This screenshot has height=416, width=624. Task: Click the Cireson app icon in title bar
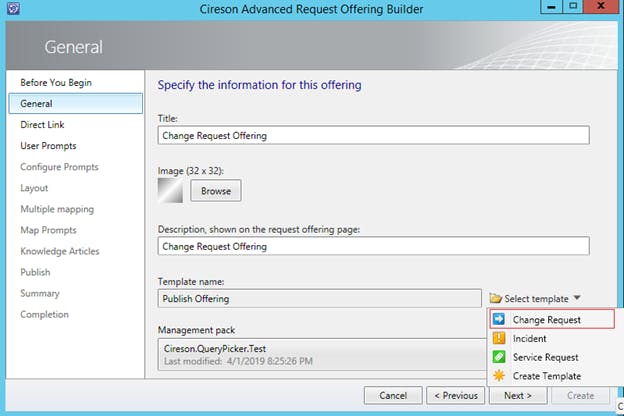coord(13,8)
